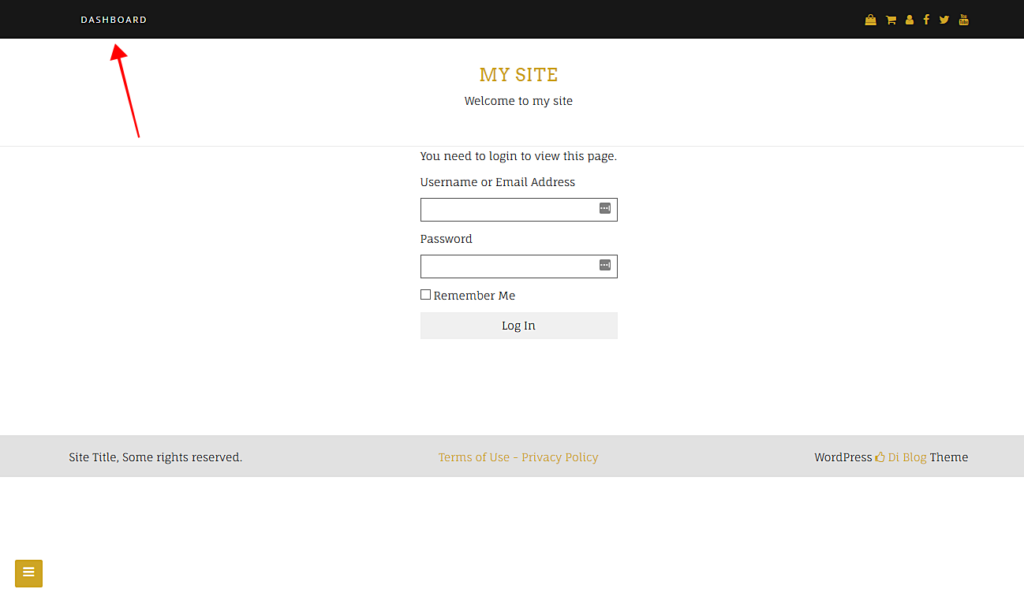
Task: Click the keyboard icon in the username field
Action: [605, 209]
